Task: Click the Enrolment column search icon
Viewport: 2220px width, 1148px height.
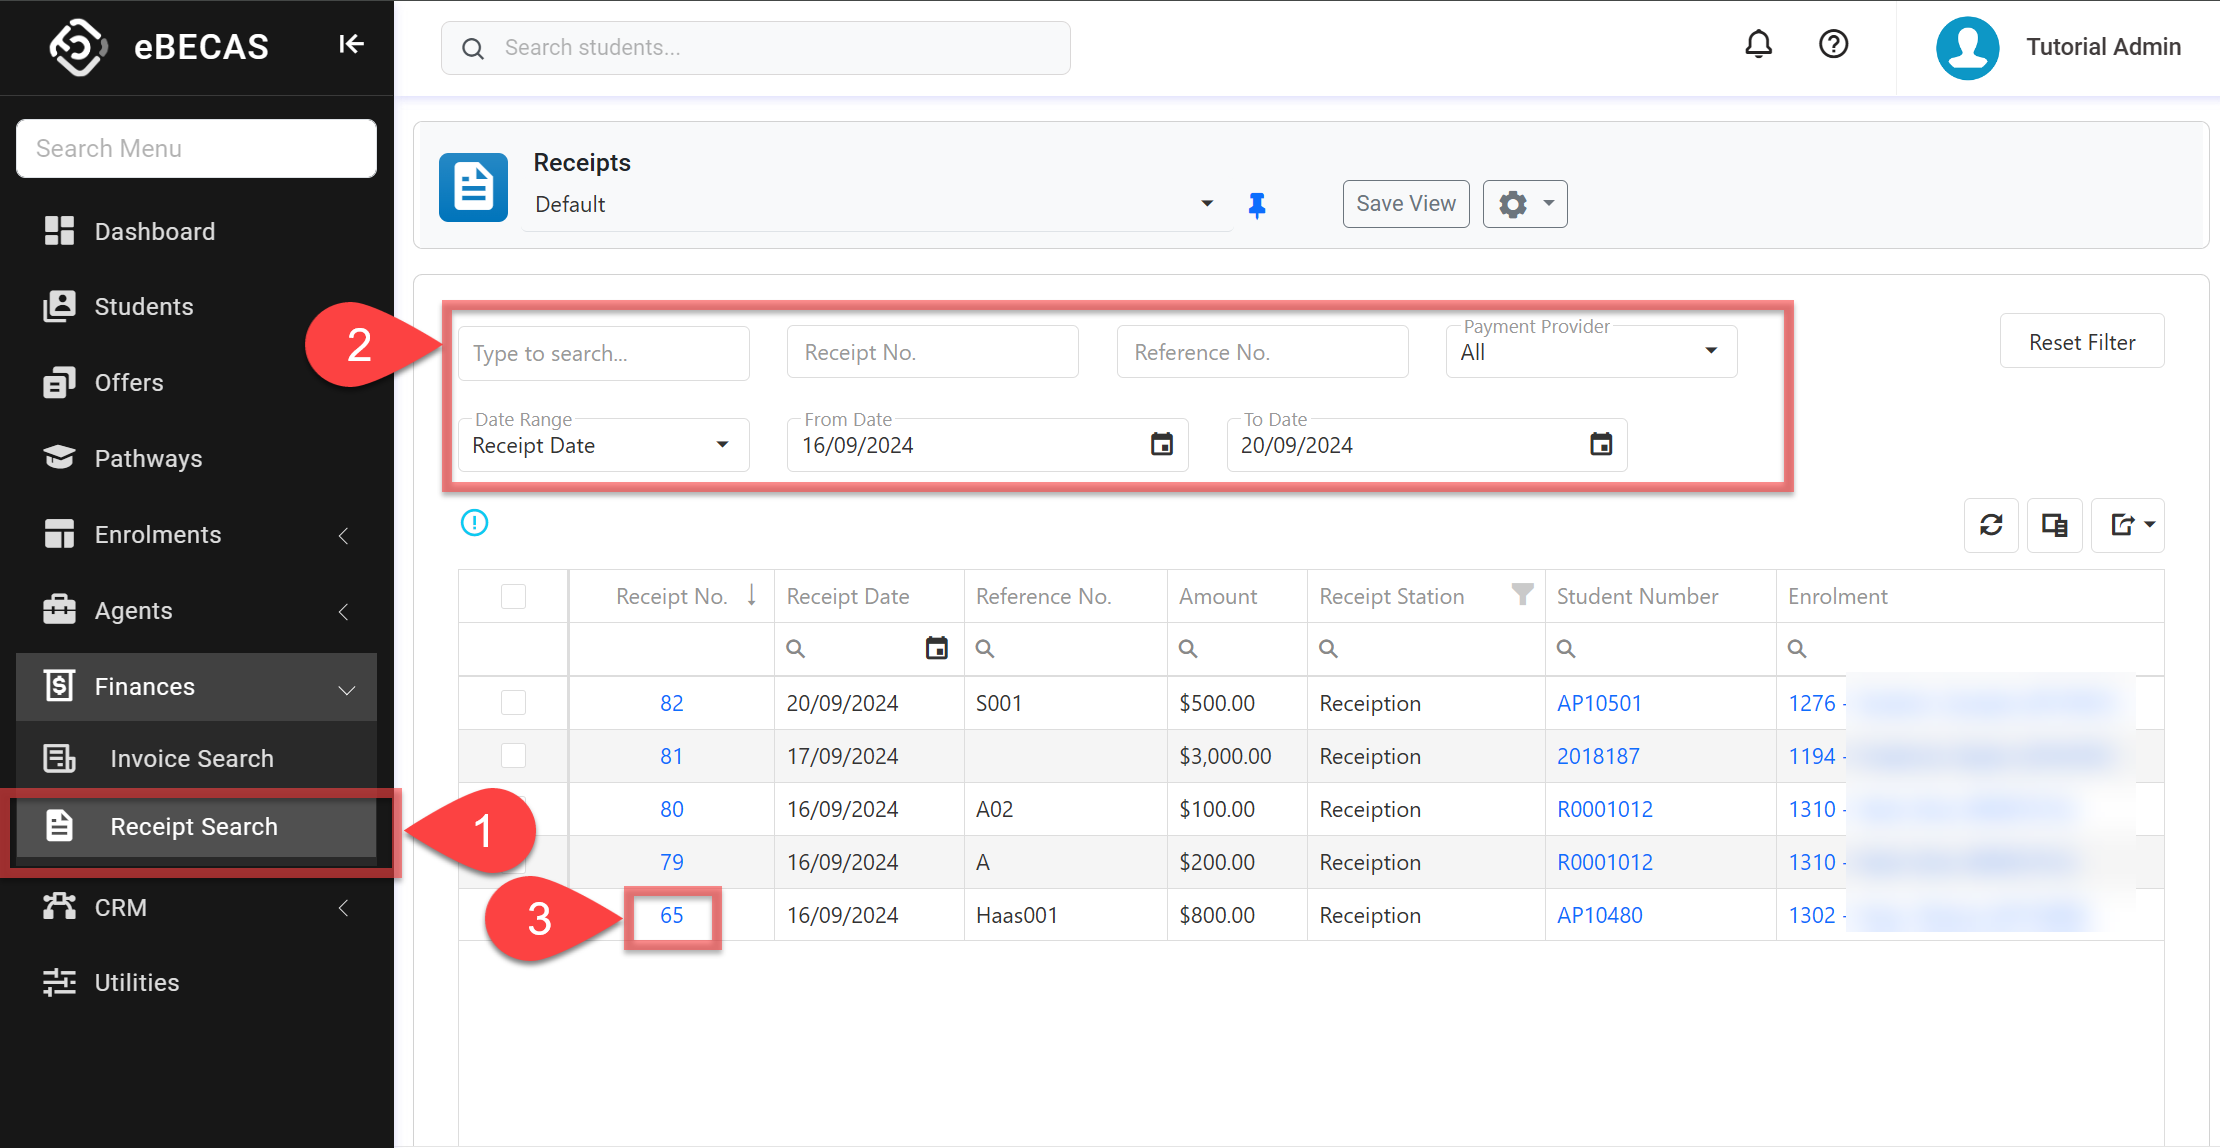Action: point(1797,649)
